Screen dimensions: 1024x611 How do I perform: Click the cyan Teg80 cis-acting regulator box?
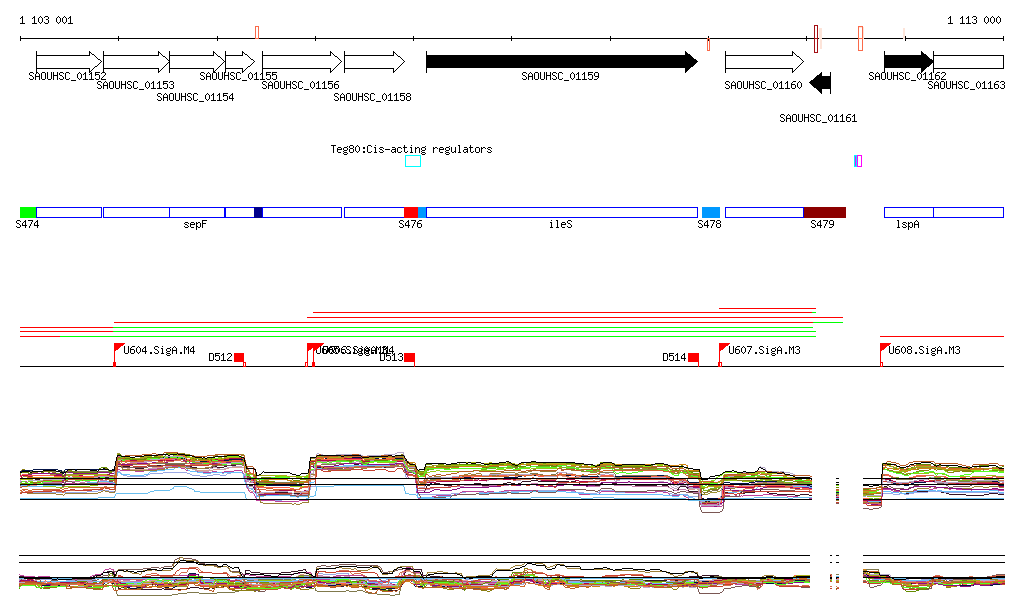coord(413,161)
